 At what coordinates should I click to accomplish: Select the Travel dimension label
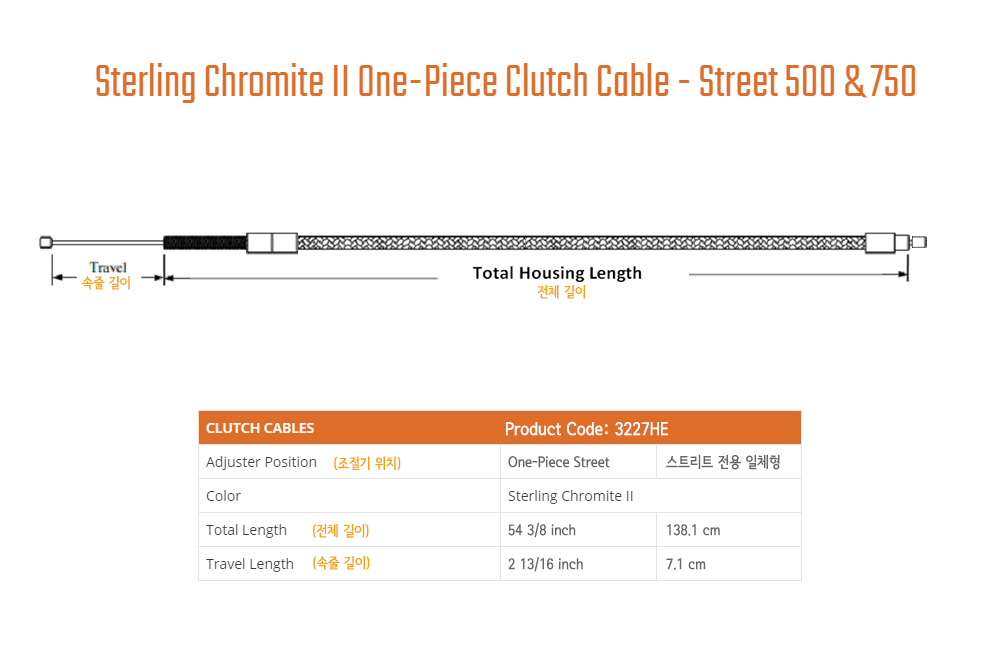(108, 267)
